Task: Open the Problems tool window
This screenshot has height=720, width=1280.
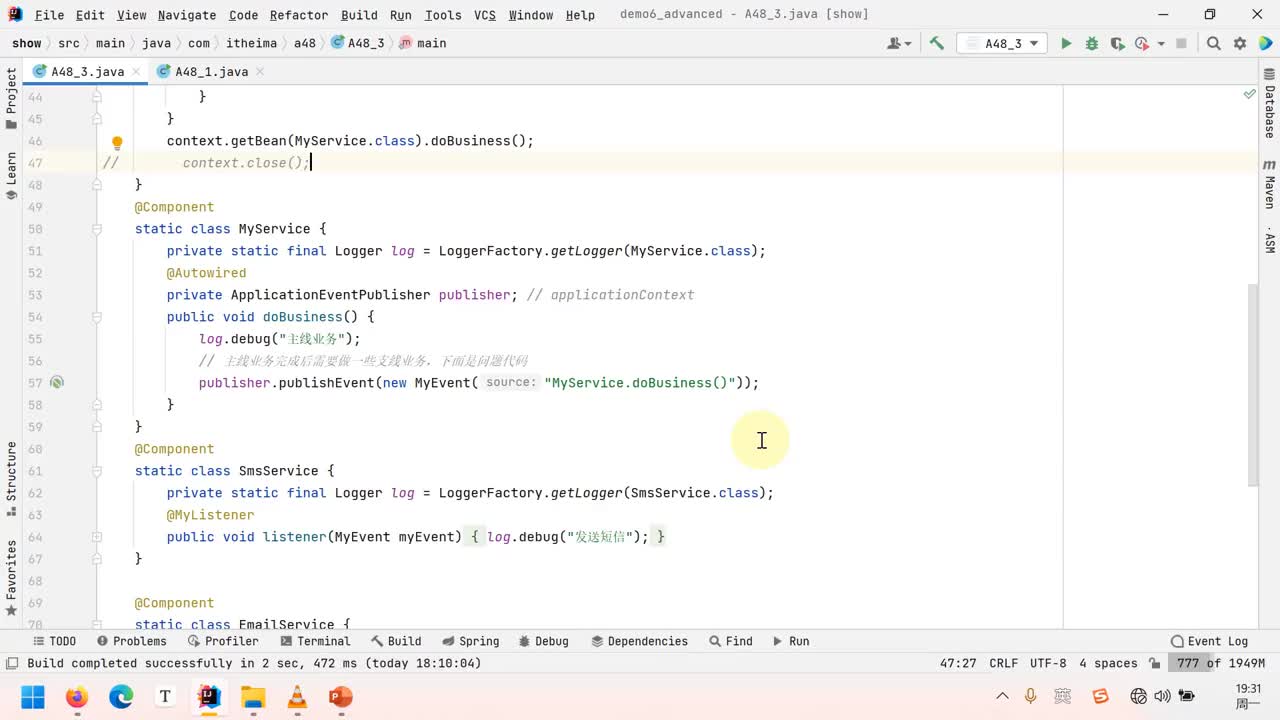Action: pos(131,641)
